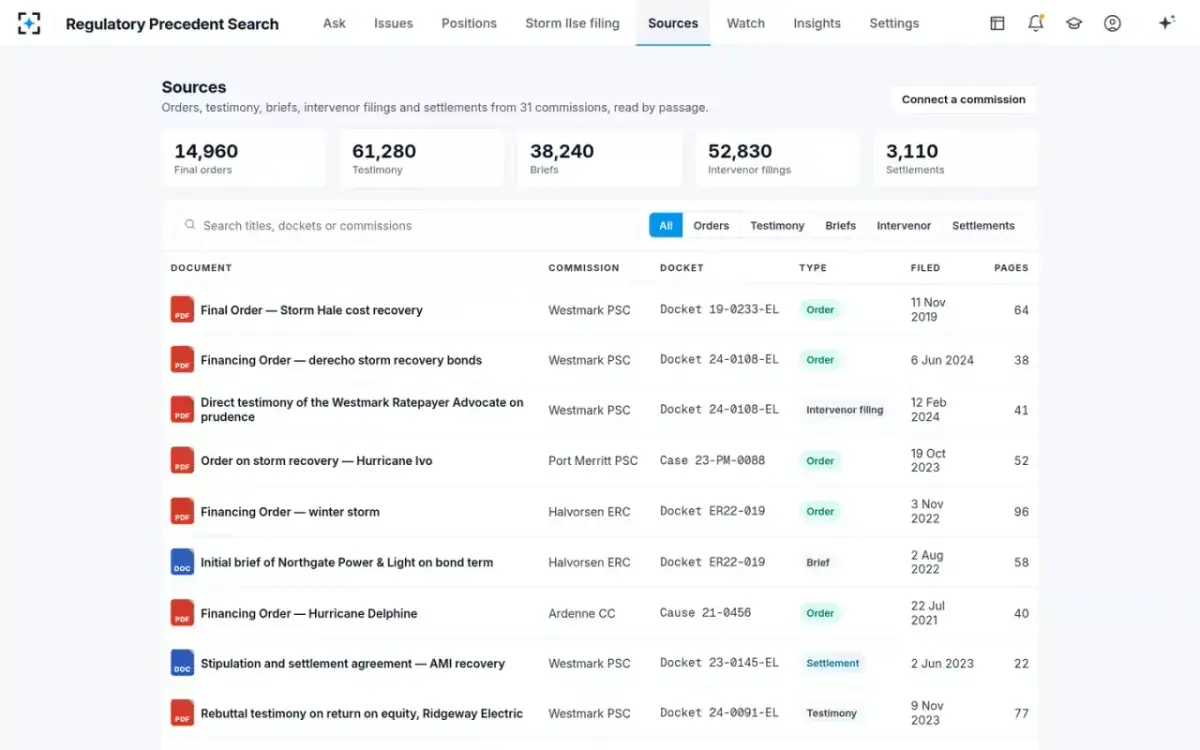Click the PDF icon for derecho storm recovery bonds
The image size is (1200, 750).
pos(182,360)
